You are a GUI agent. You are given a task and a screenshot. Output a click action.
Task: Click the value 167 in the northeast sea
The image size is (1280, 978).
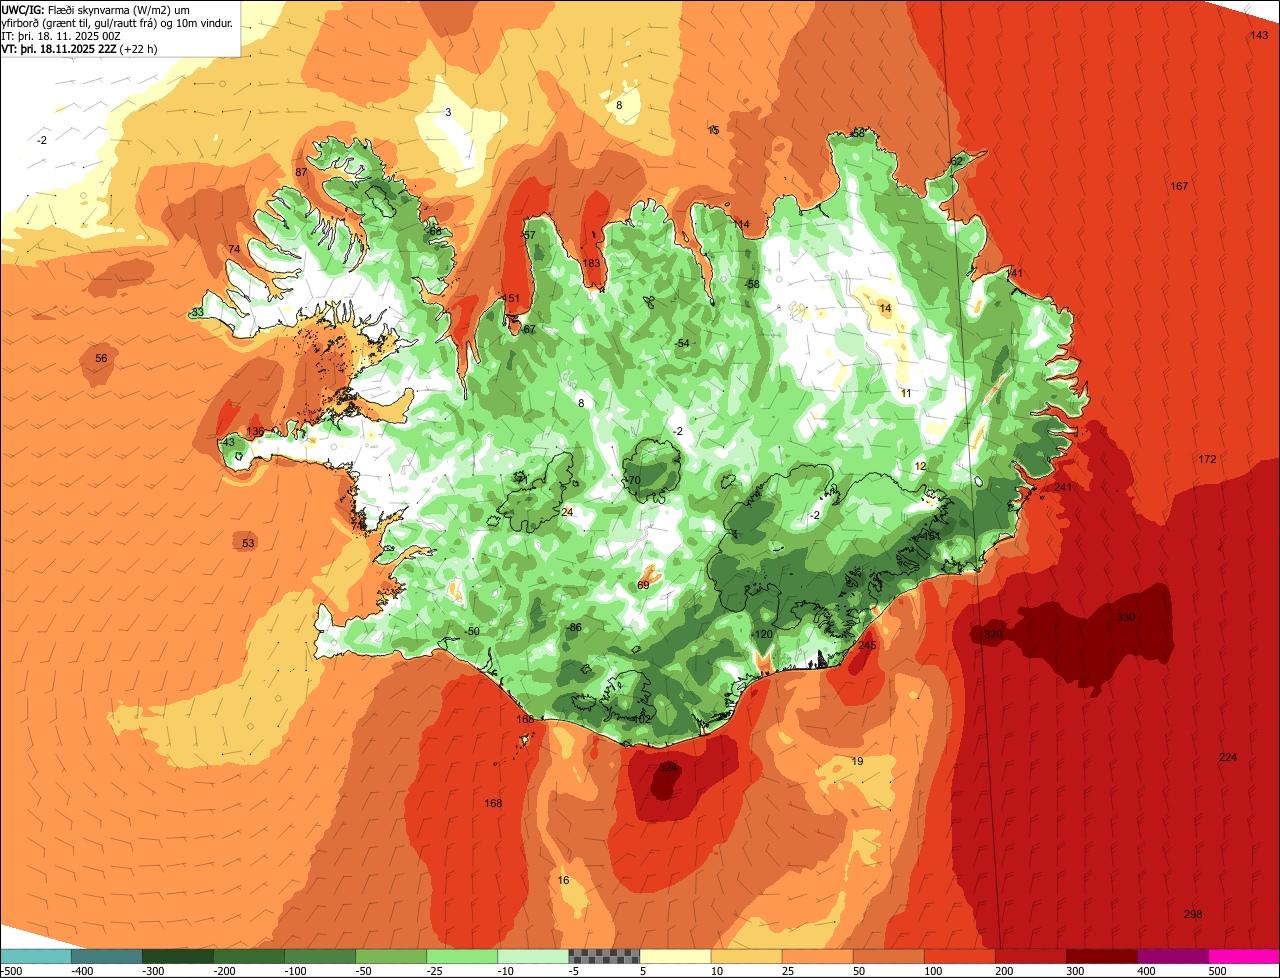click(x=1179, y=186)
